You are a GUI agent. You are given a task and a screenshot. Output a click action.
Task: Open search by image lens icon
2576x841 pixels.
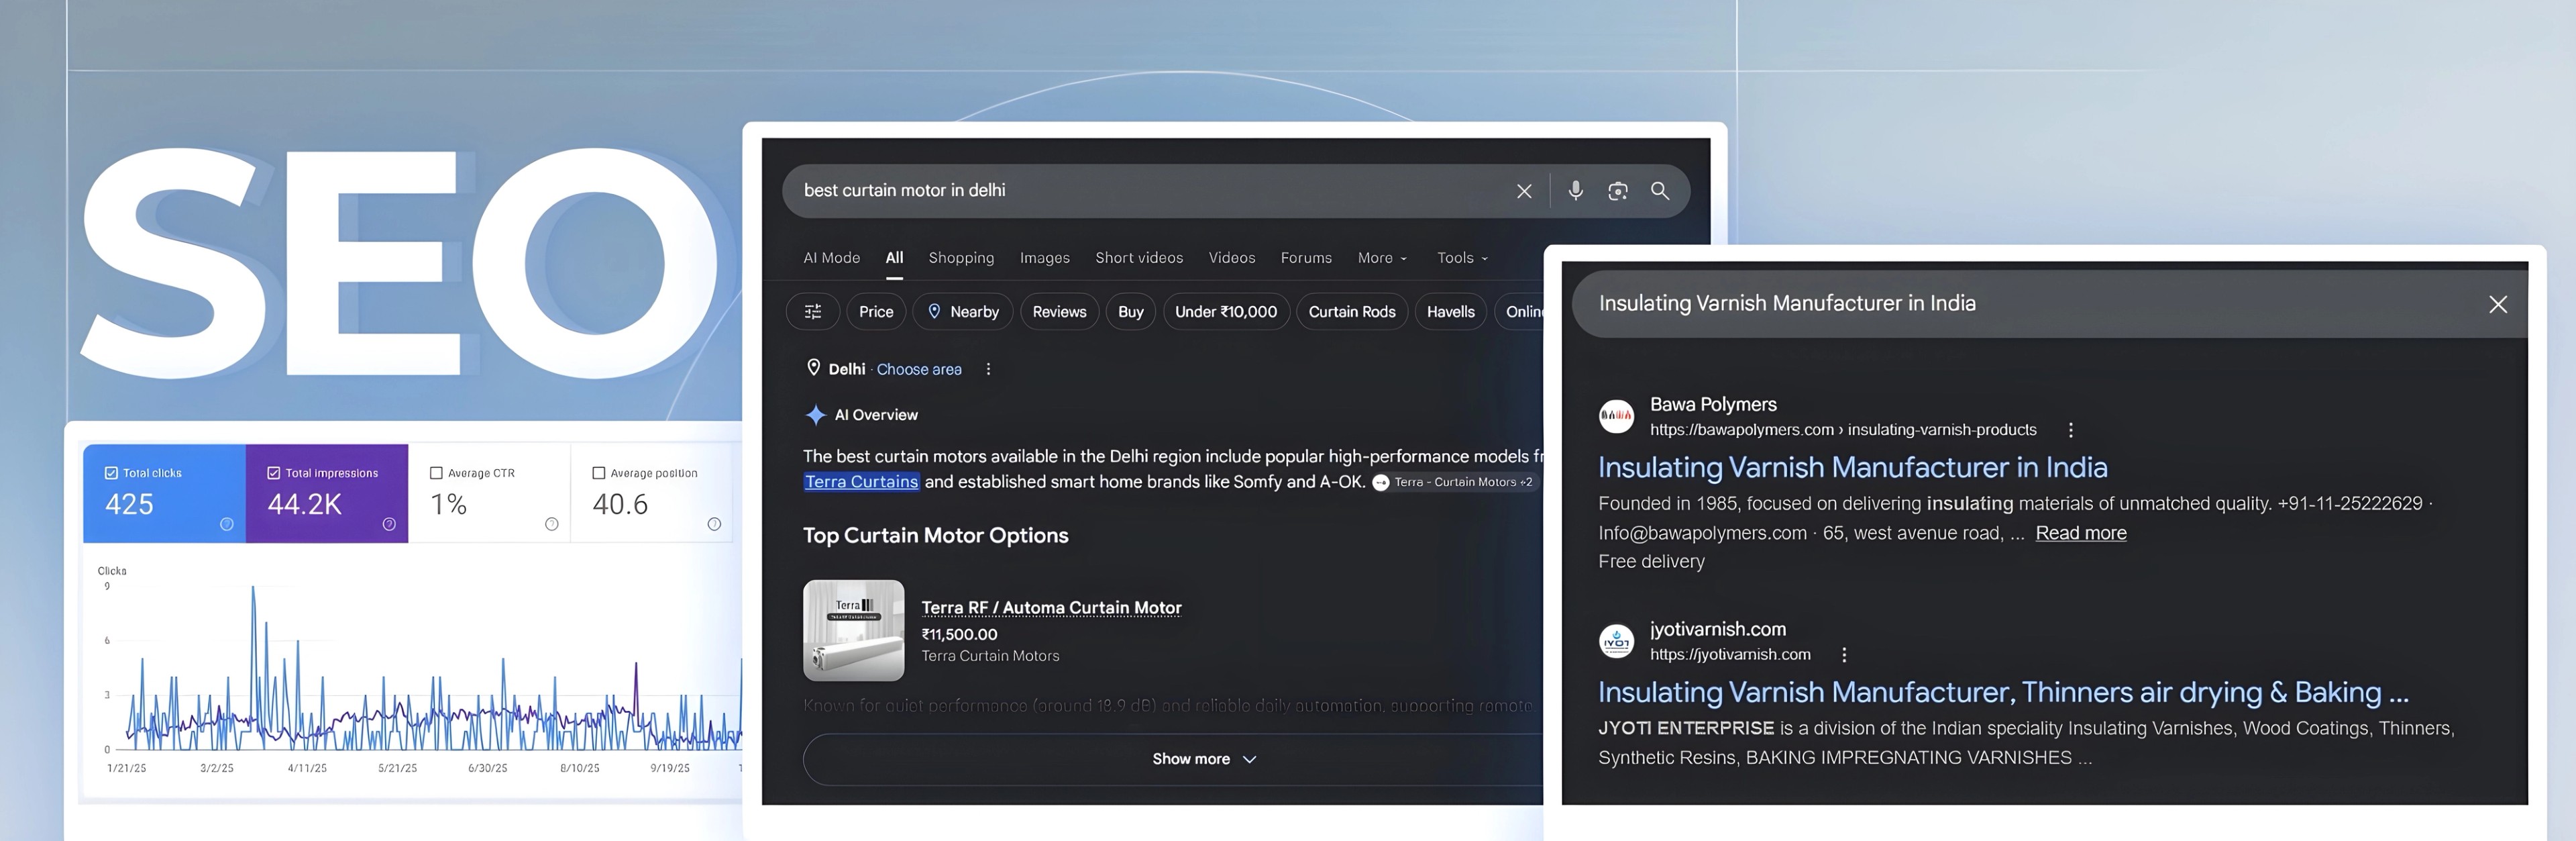tap(1617, 191)
